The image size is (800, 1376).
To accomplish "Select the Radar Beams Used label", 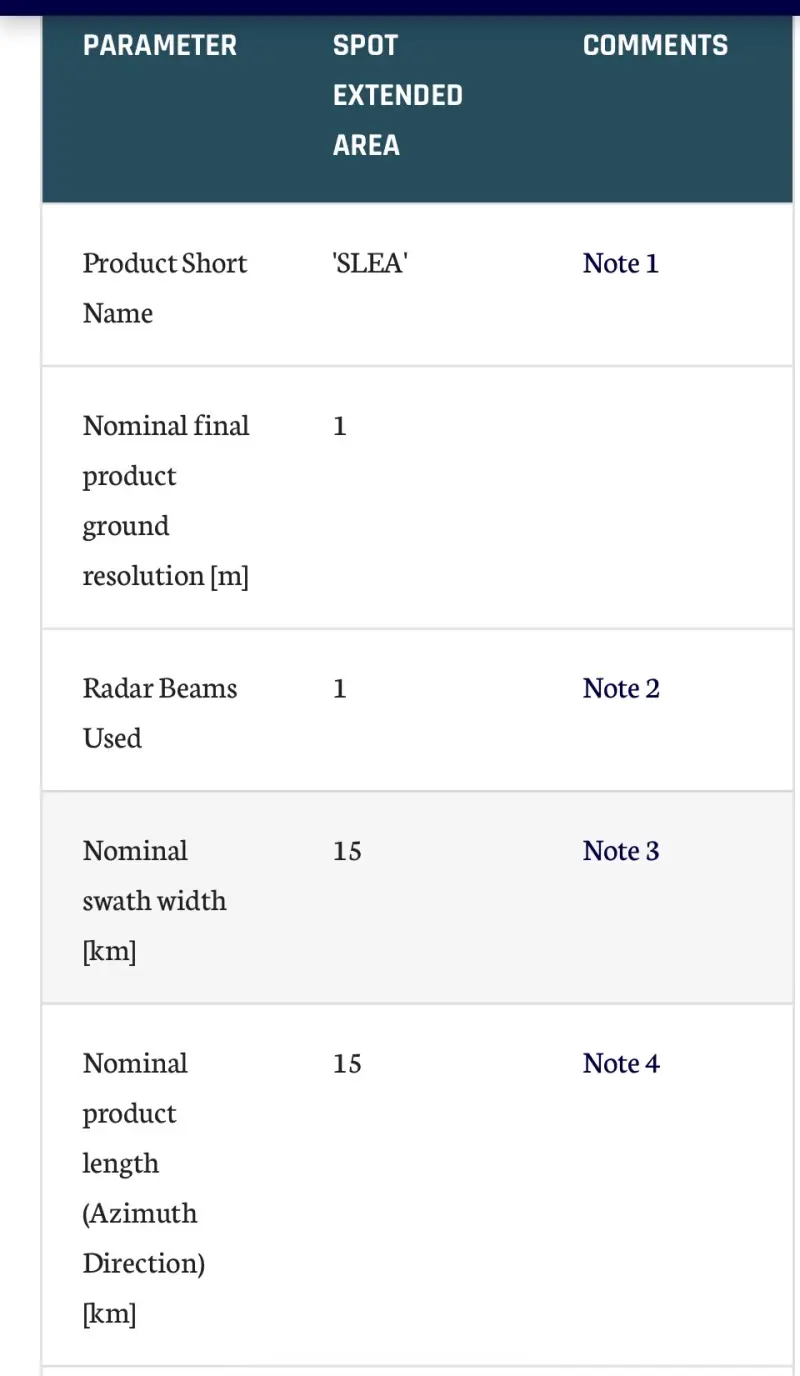I will 159,713.
